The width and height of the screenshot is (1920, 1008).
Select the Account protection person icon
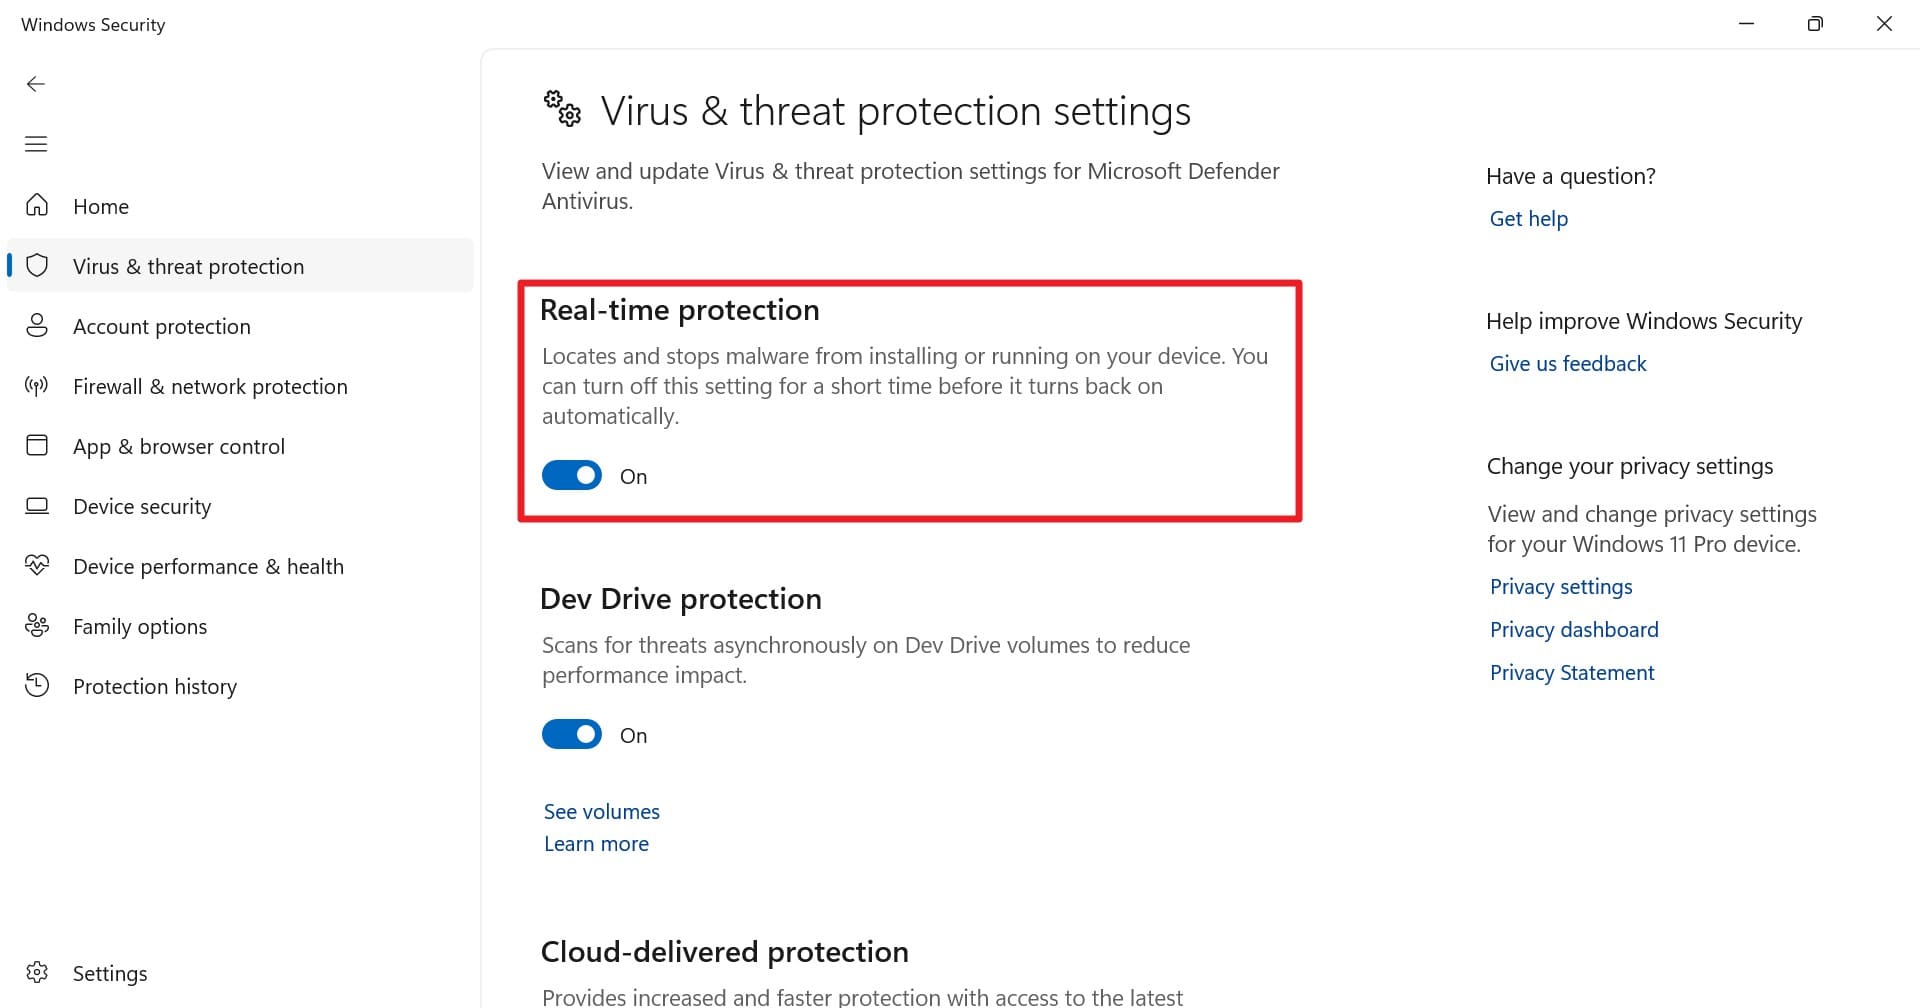[x=38, y=325]
